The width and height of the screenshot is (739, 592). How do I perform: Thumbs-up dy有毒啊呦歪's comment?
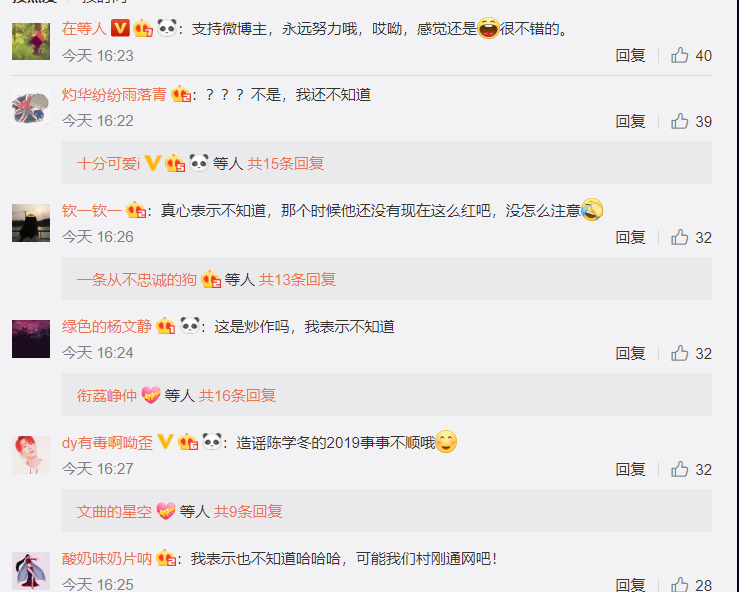pos(680,469)
